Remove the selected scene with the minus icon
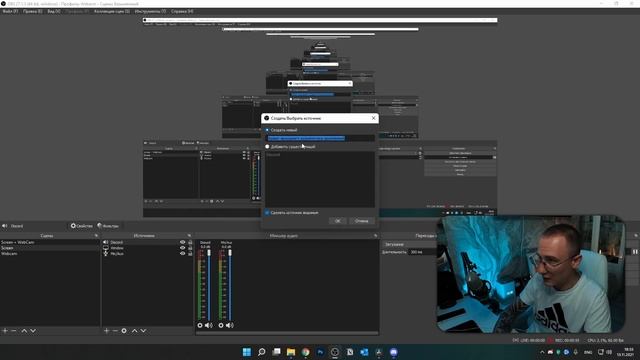This screenshot has width=640, height=360. click(x=13, y=331)
